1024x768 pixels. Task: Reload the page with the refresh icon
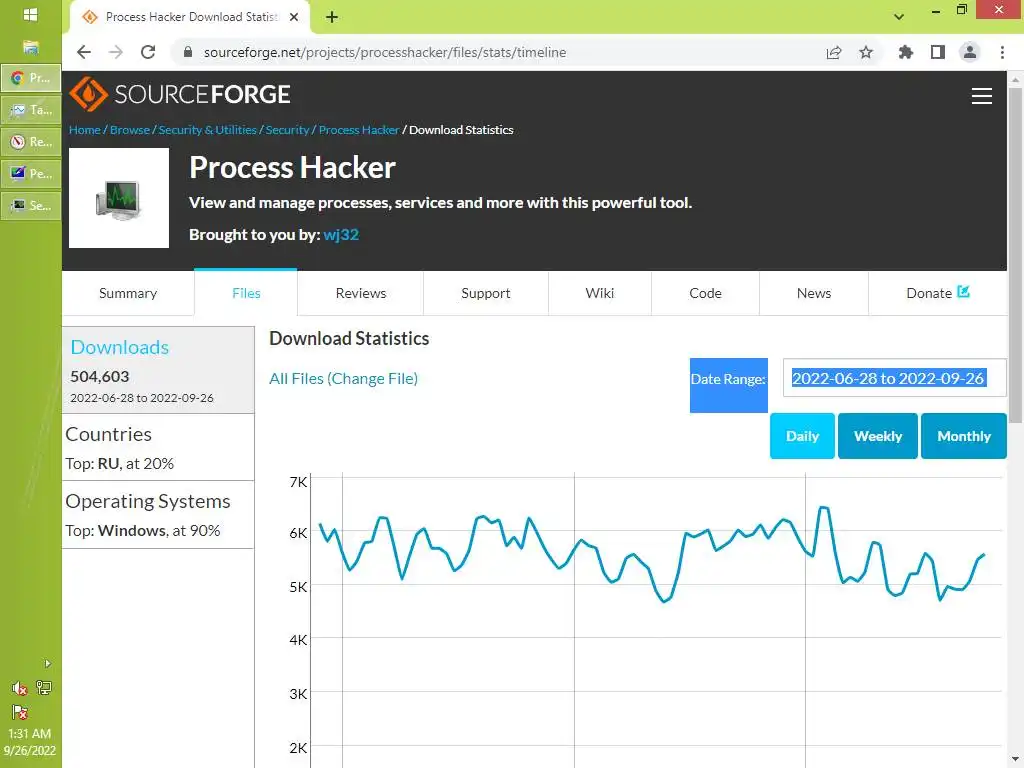(x=148, y=52)
